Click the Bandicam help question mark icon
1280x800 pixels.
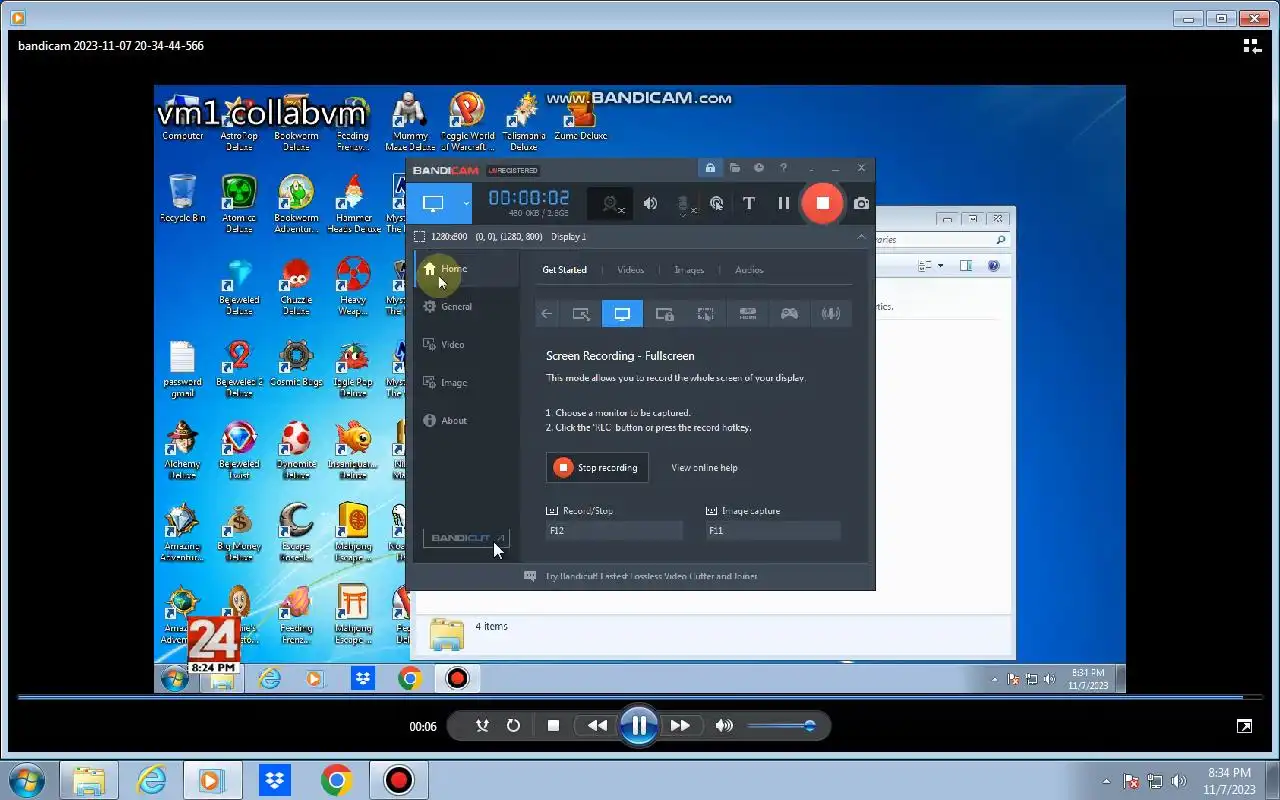click(x=784, y=168)
